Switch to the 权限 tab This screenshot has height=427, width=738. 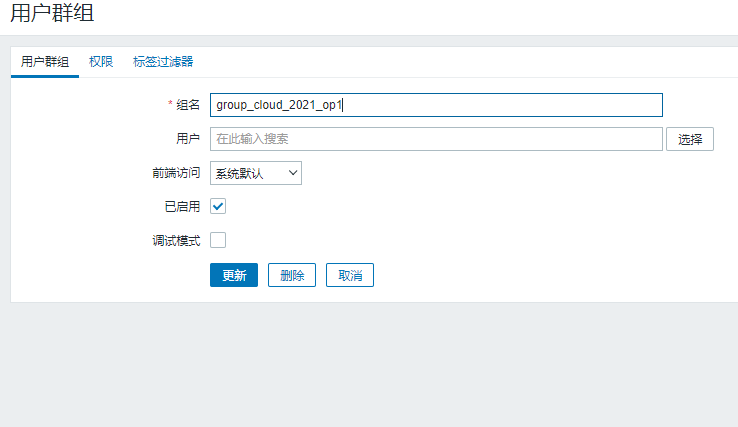pos(101,62)
